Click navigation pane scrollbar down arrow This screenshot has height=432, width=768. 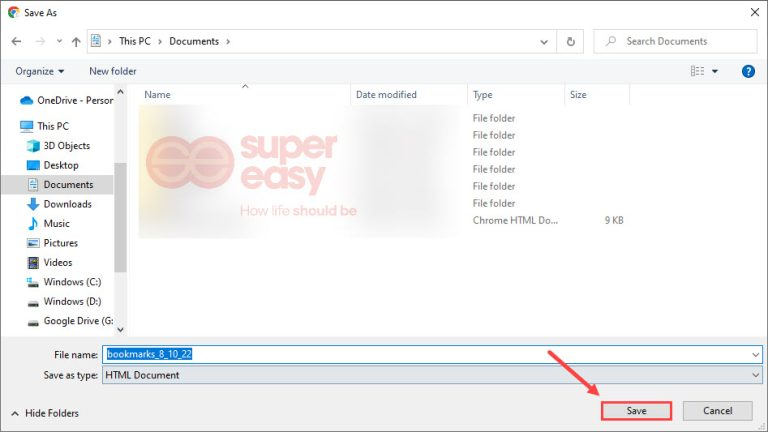(x=120, y=330)
